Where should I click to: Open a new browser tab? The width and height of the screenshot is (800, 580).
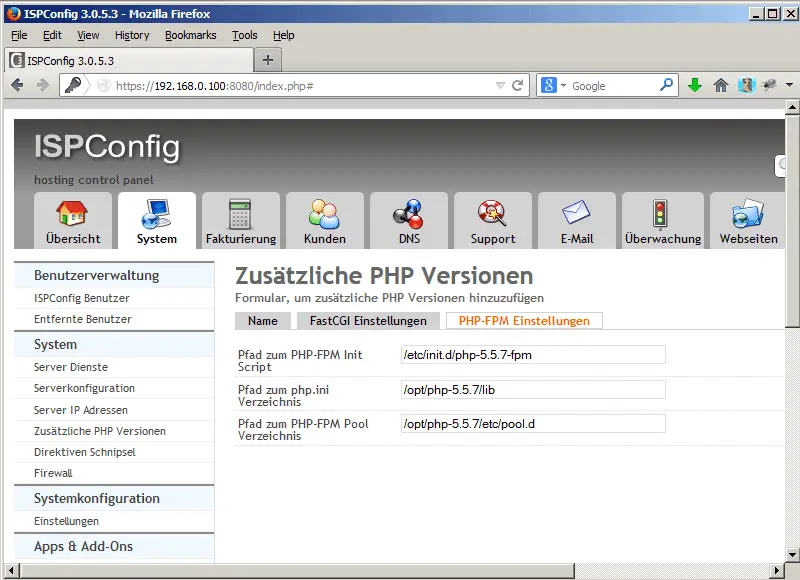coord(267,60)
